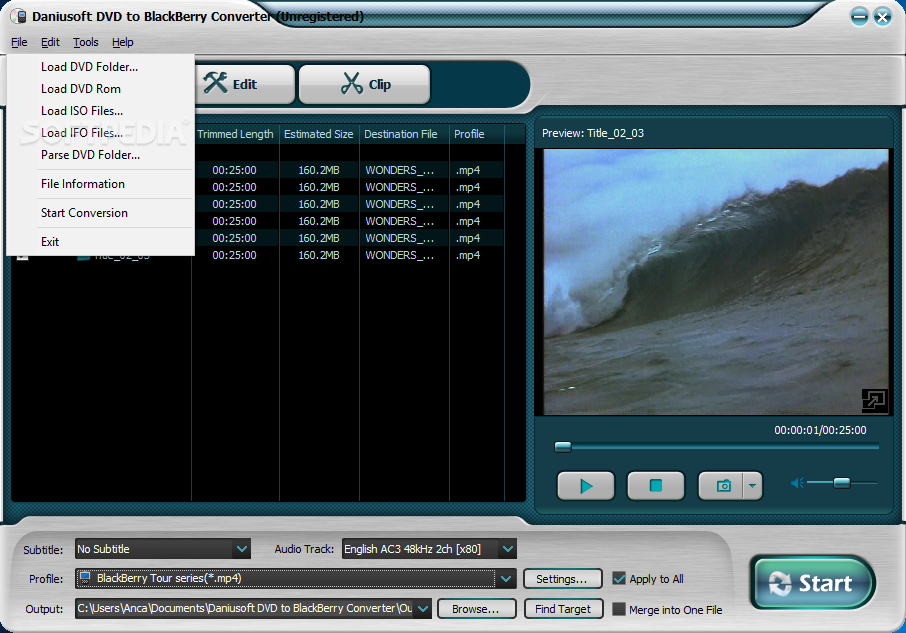Click the Profile column header
The width and height of the screenshot is (906, 633).
click(477, 134)
